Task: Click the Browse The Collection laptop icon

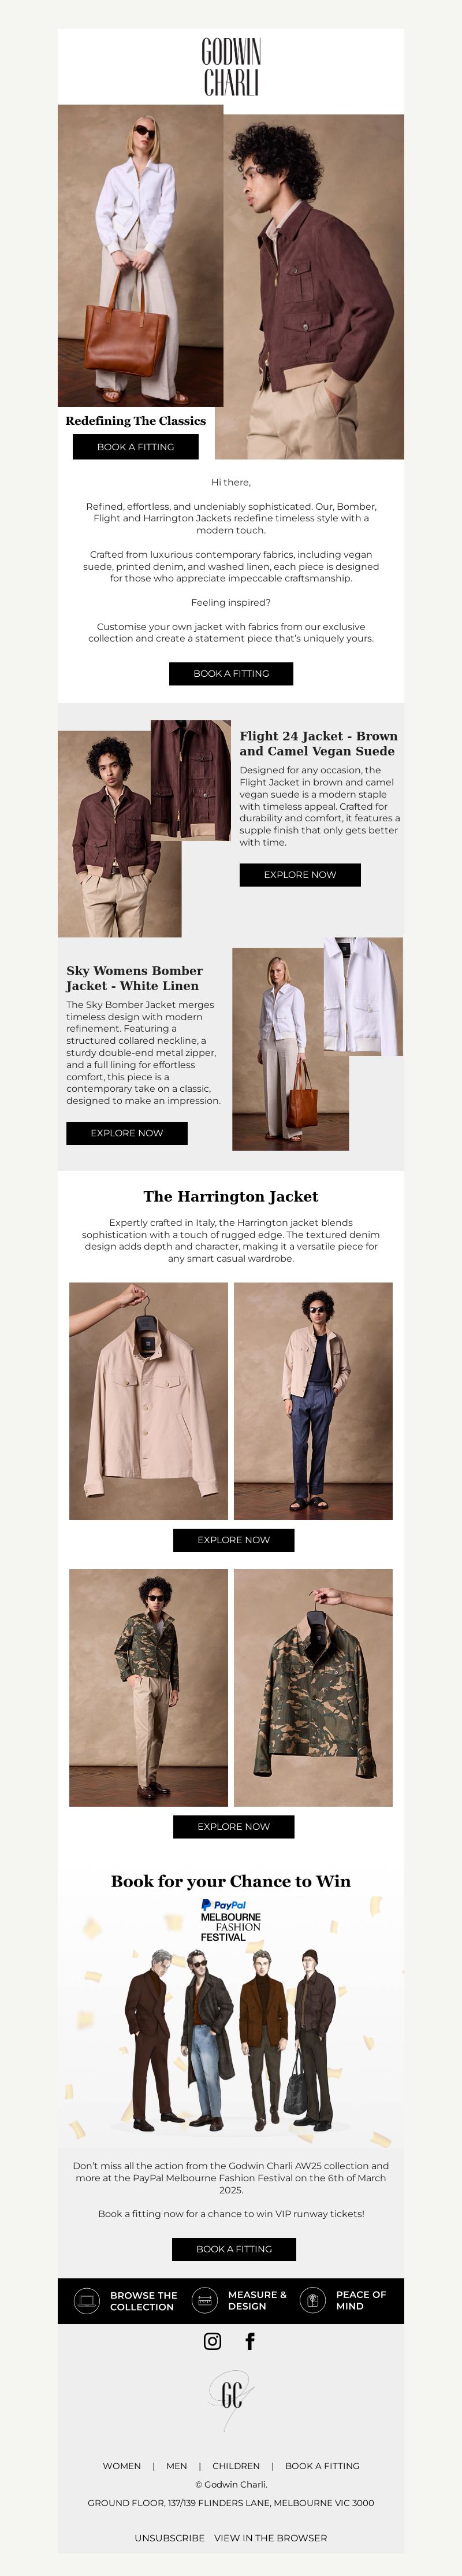Action: pyautogui.click(x=87, y=2301)
